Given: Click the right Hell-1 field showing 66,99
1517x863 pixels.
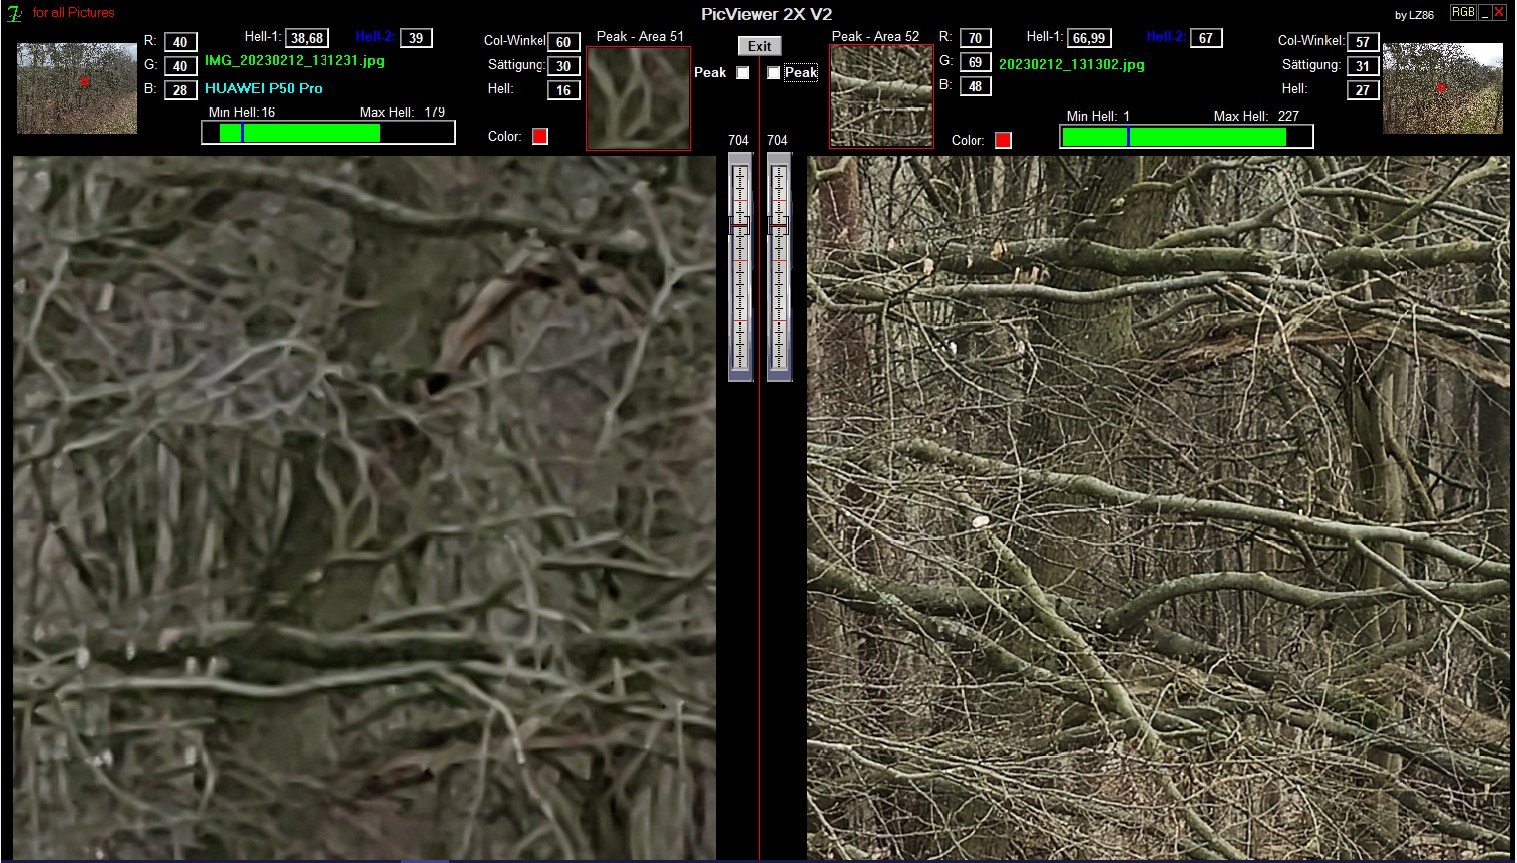Looking at the screenshot, I should (1089, 38).
